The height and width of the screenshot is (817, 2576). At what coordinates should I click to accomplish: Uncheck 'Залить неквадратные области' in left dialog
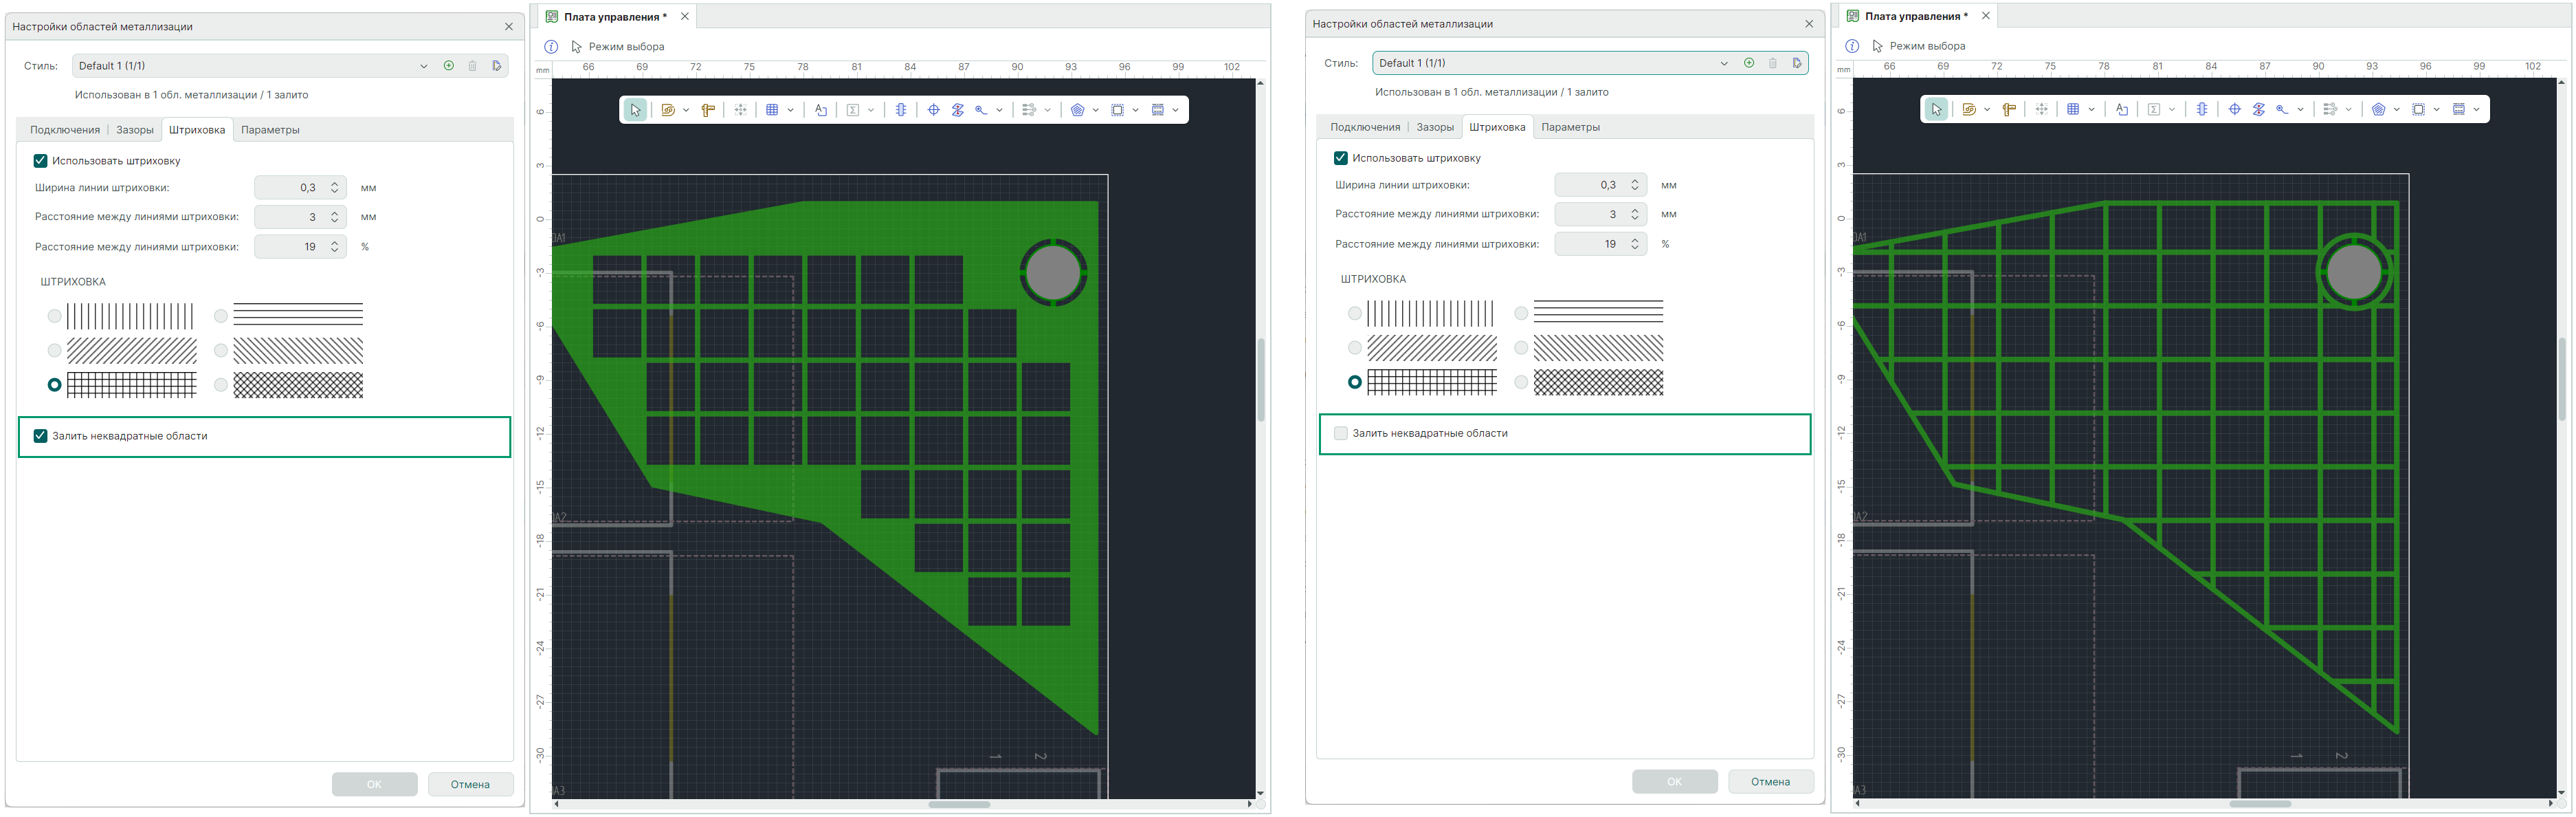click(41, 436)
